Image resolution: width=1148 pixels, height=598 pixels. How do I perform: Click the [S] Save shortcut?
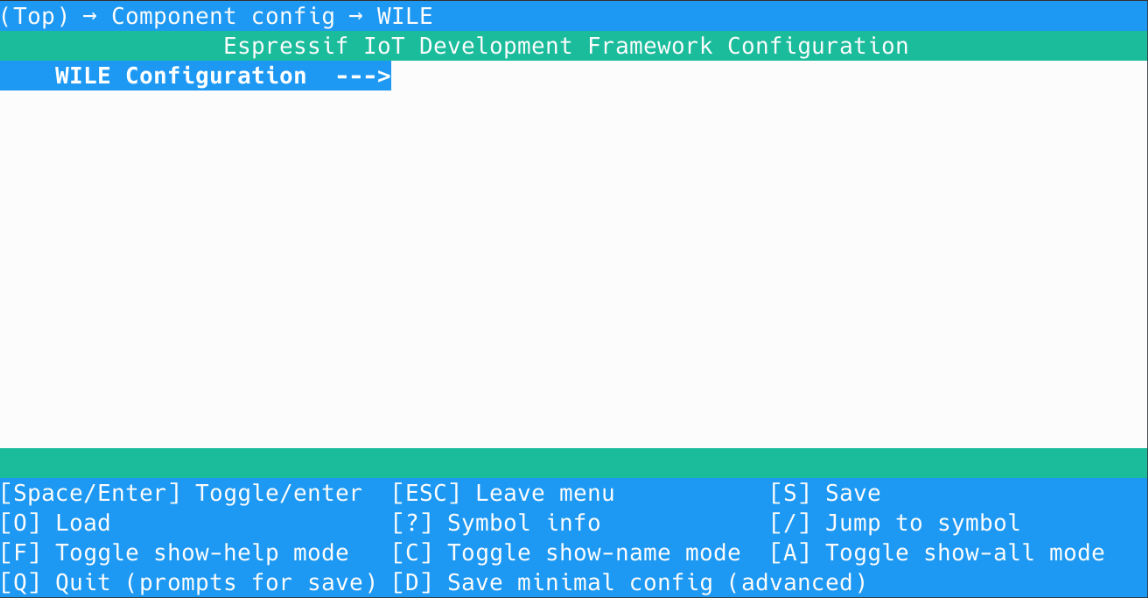click(x=825, y=493)
